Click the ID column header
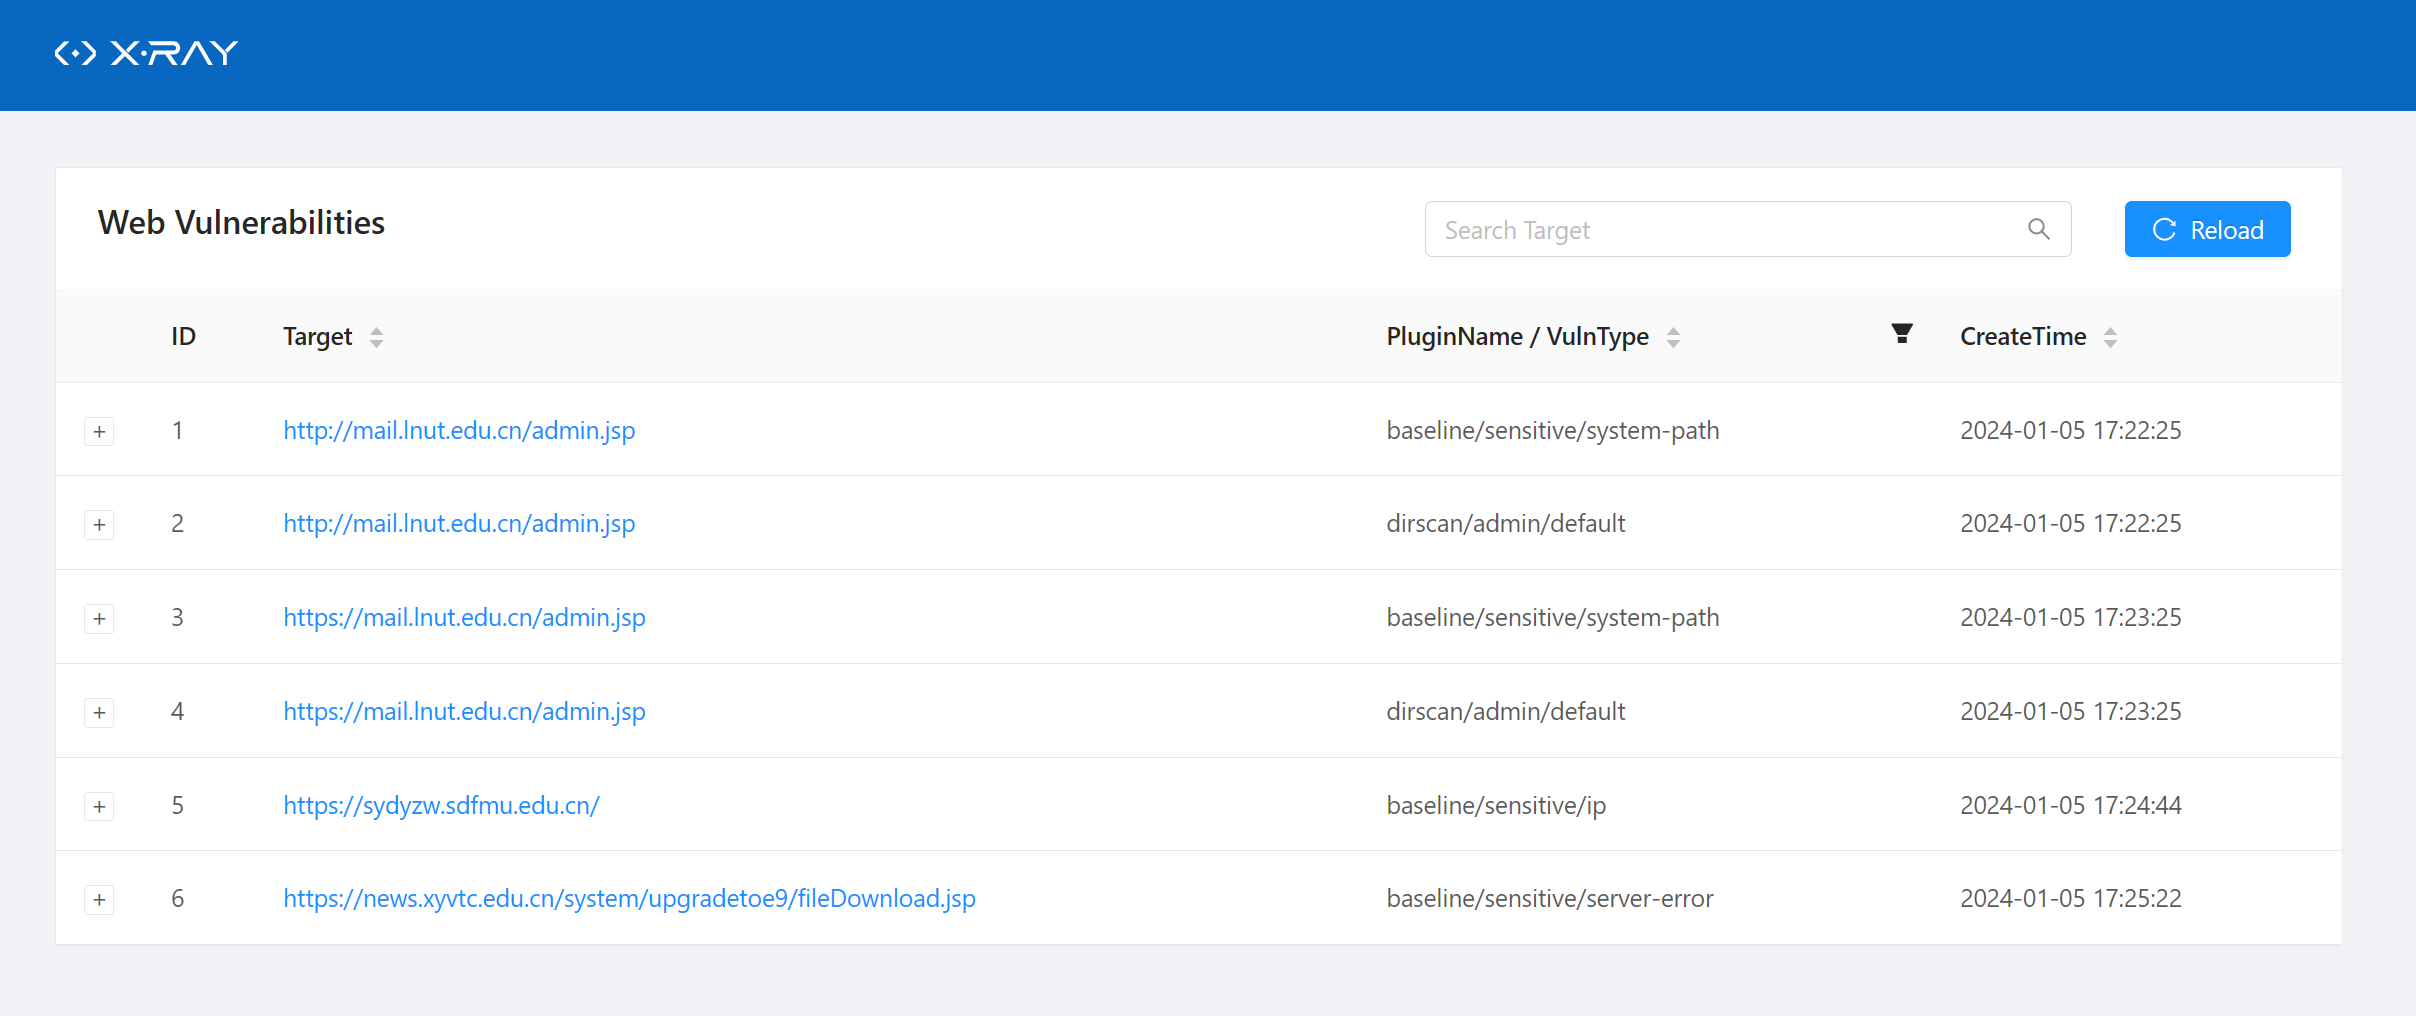 tap(183, 336)
